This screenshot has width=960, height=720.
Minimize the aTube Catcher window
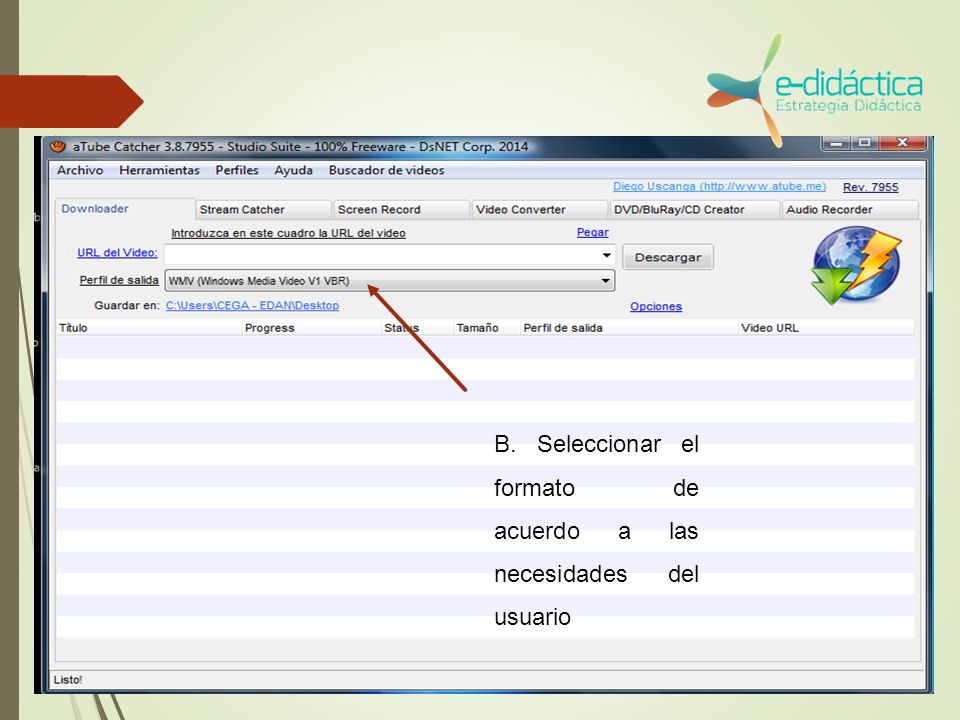click(x=836, y=143)
